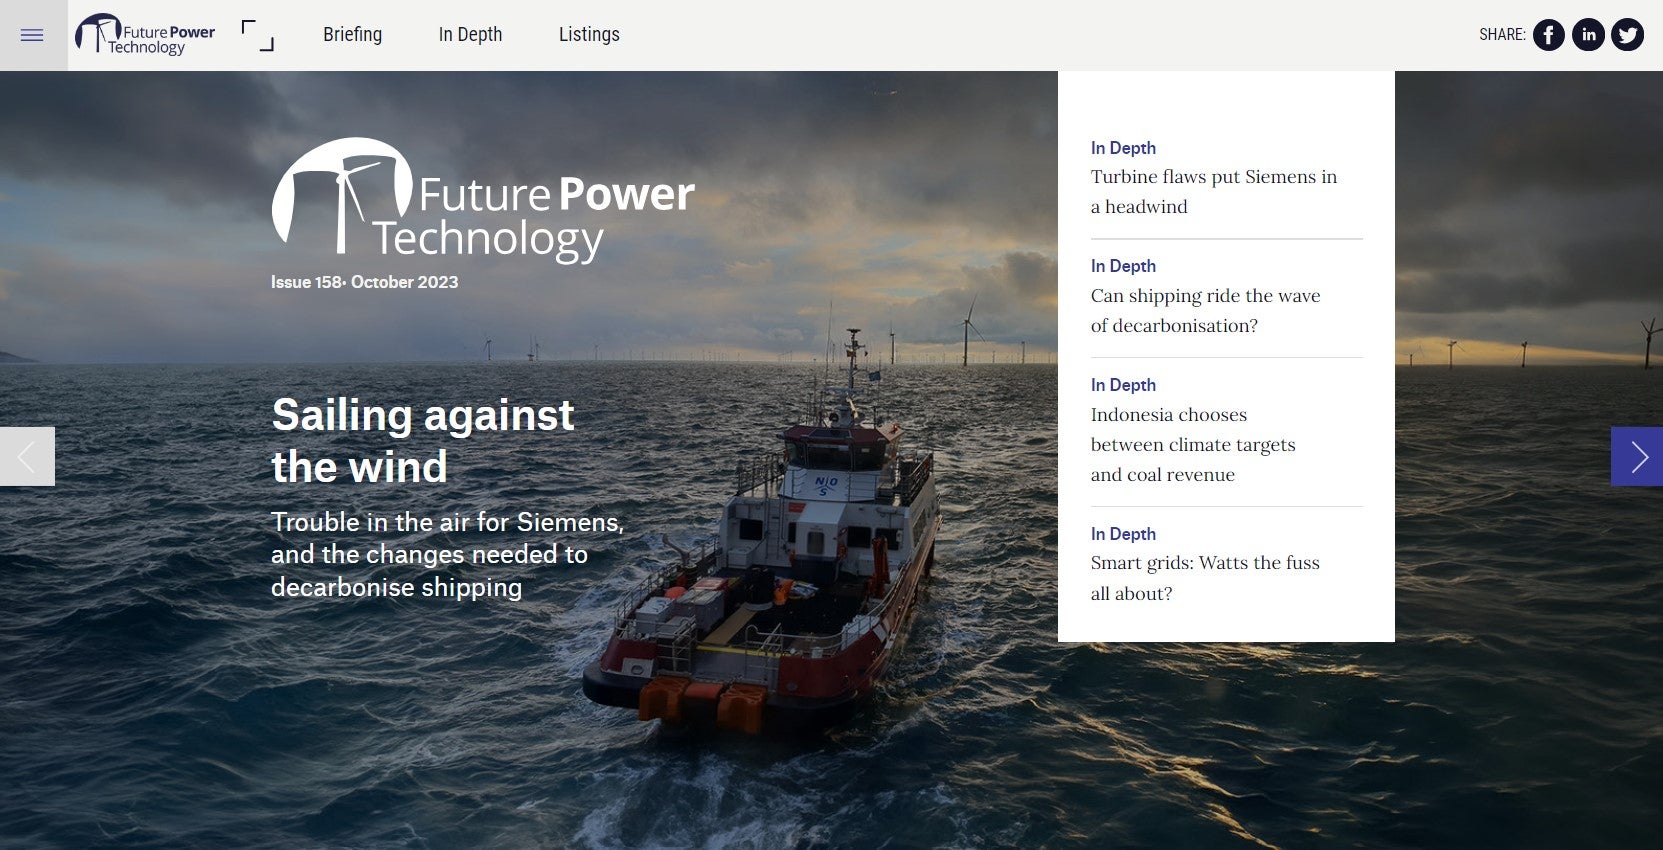The image size is (1663, 850).
Task: Open the hamburger menu
Action: [32, 35]
